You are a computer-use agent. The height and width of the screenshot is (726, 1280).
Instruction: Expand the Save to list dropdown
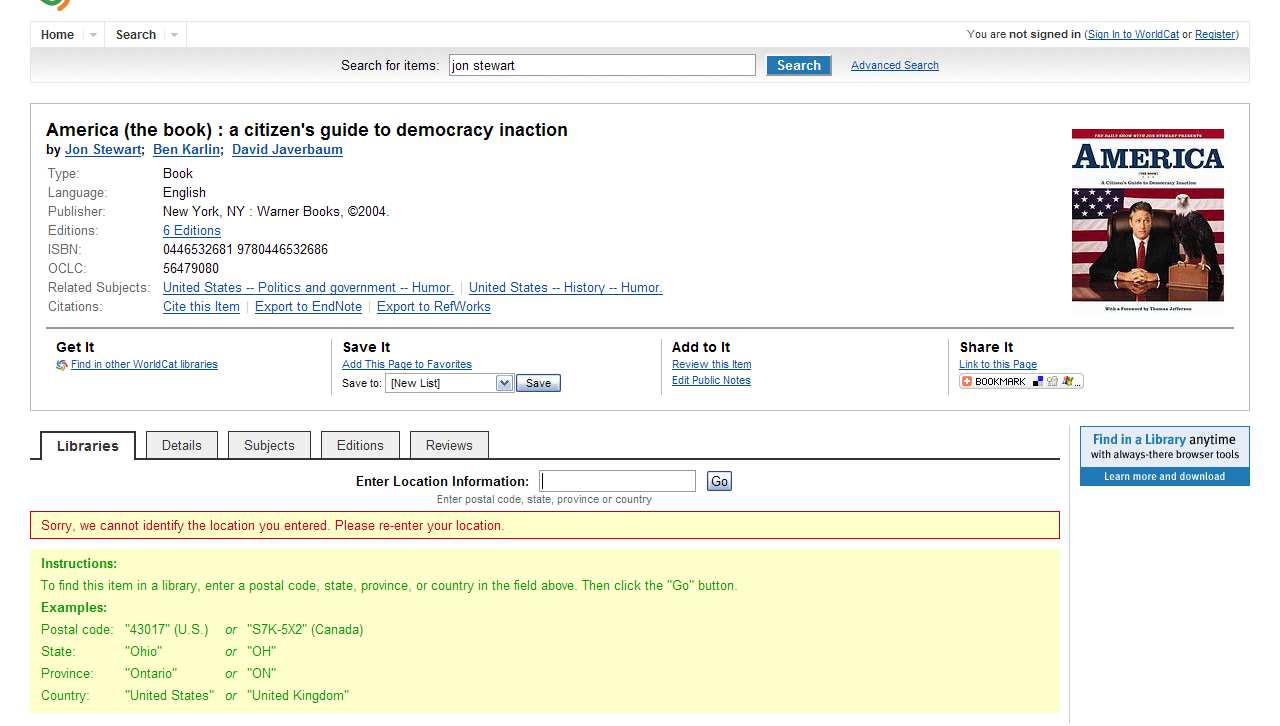tap(504, 383)
